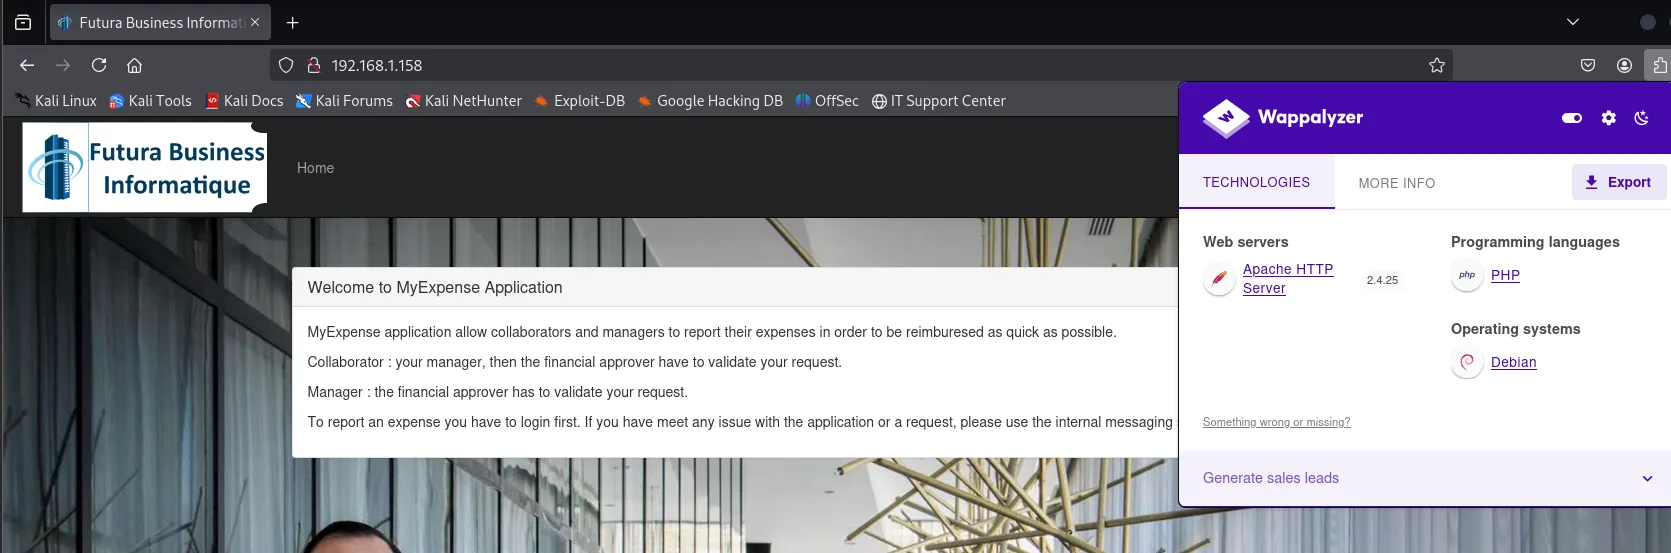Go to the browser home page
Screen dimensions: 1671x553
tap(134, 65)
